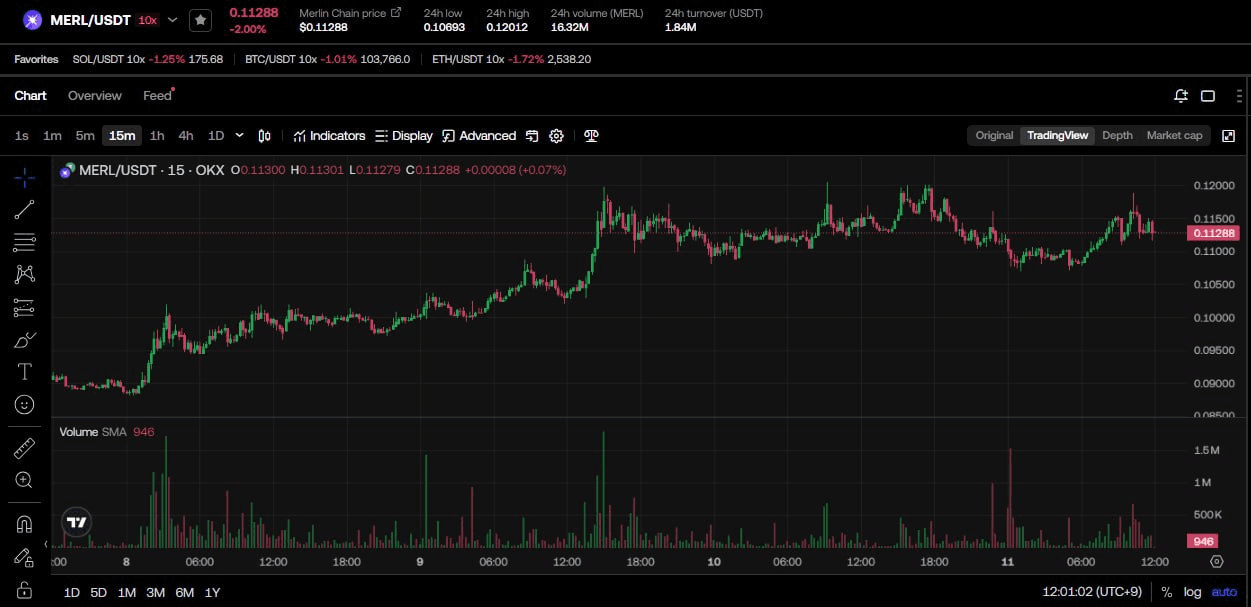Toggle log scale on price axis

tap(1194, 592)
